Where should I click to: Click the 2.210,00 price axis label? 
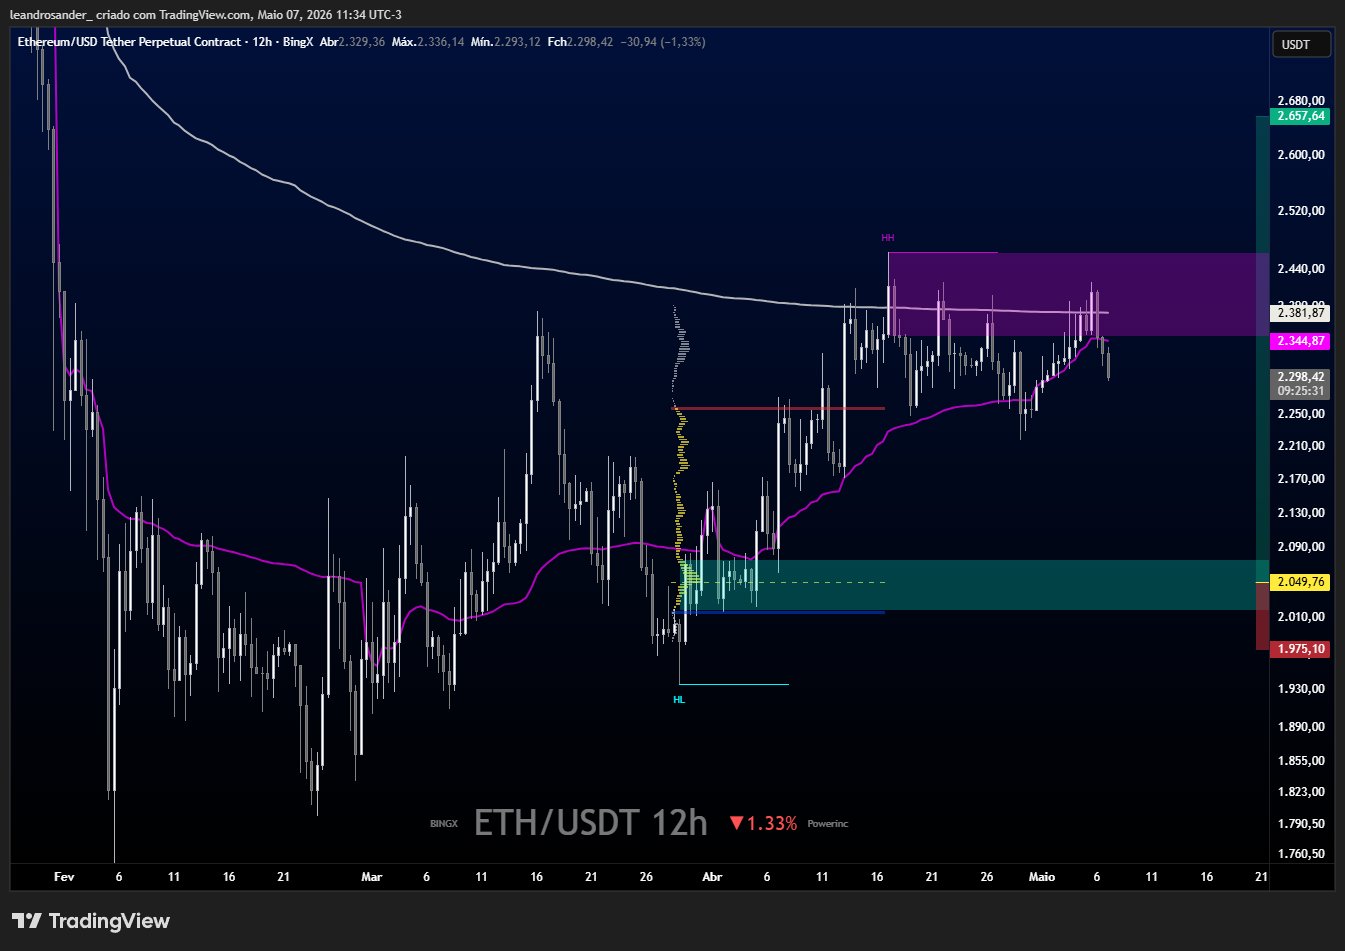pyautogui.click(x=1301, y=446)
